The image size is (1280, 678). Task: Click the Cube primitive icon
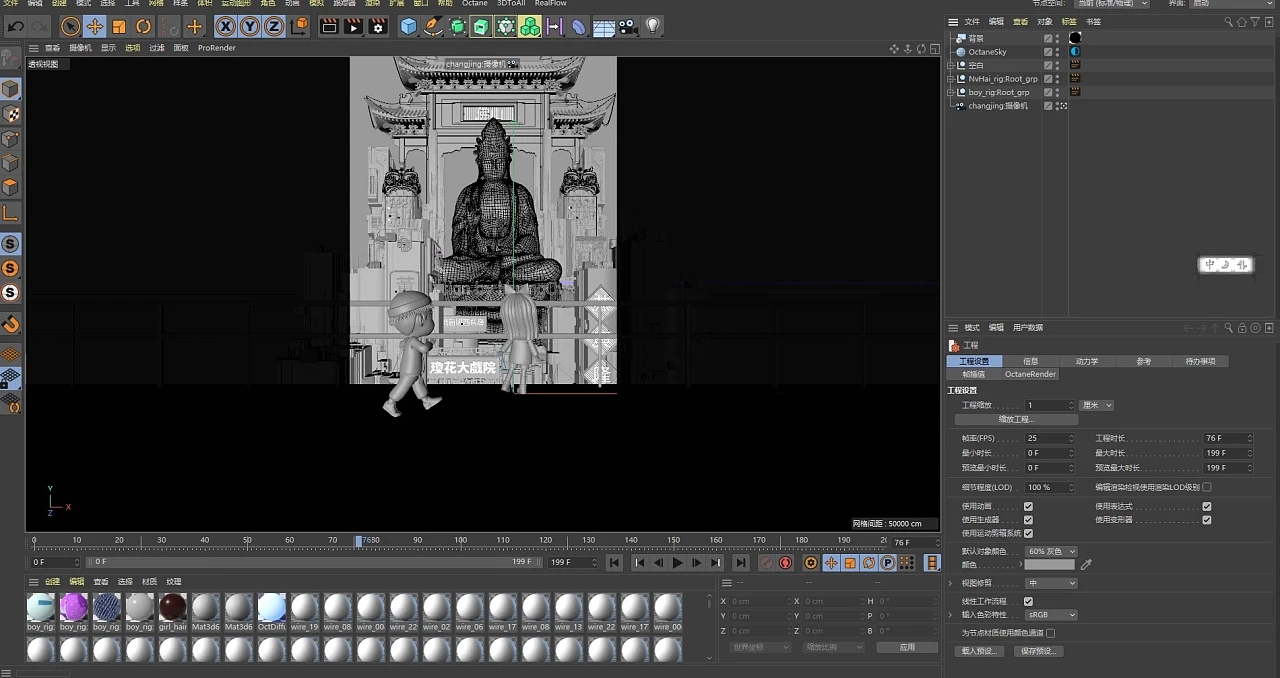tap(408, 27)
